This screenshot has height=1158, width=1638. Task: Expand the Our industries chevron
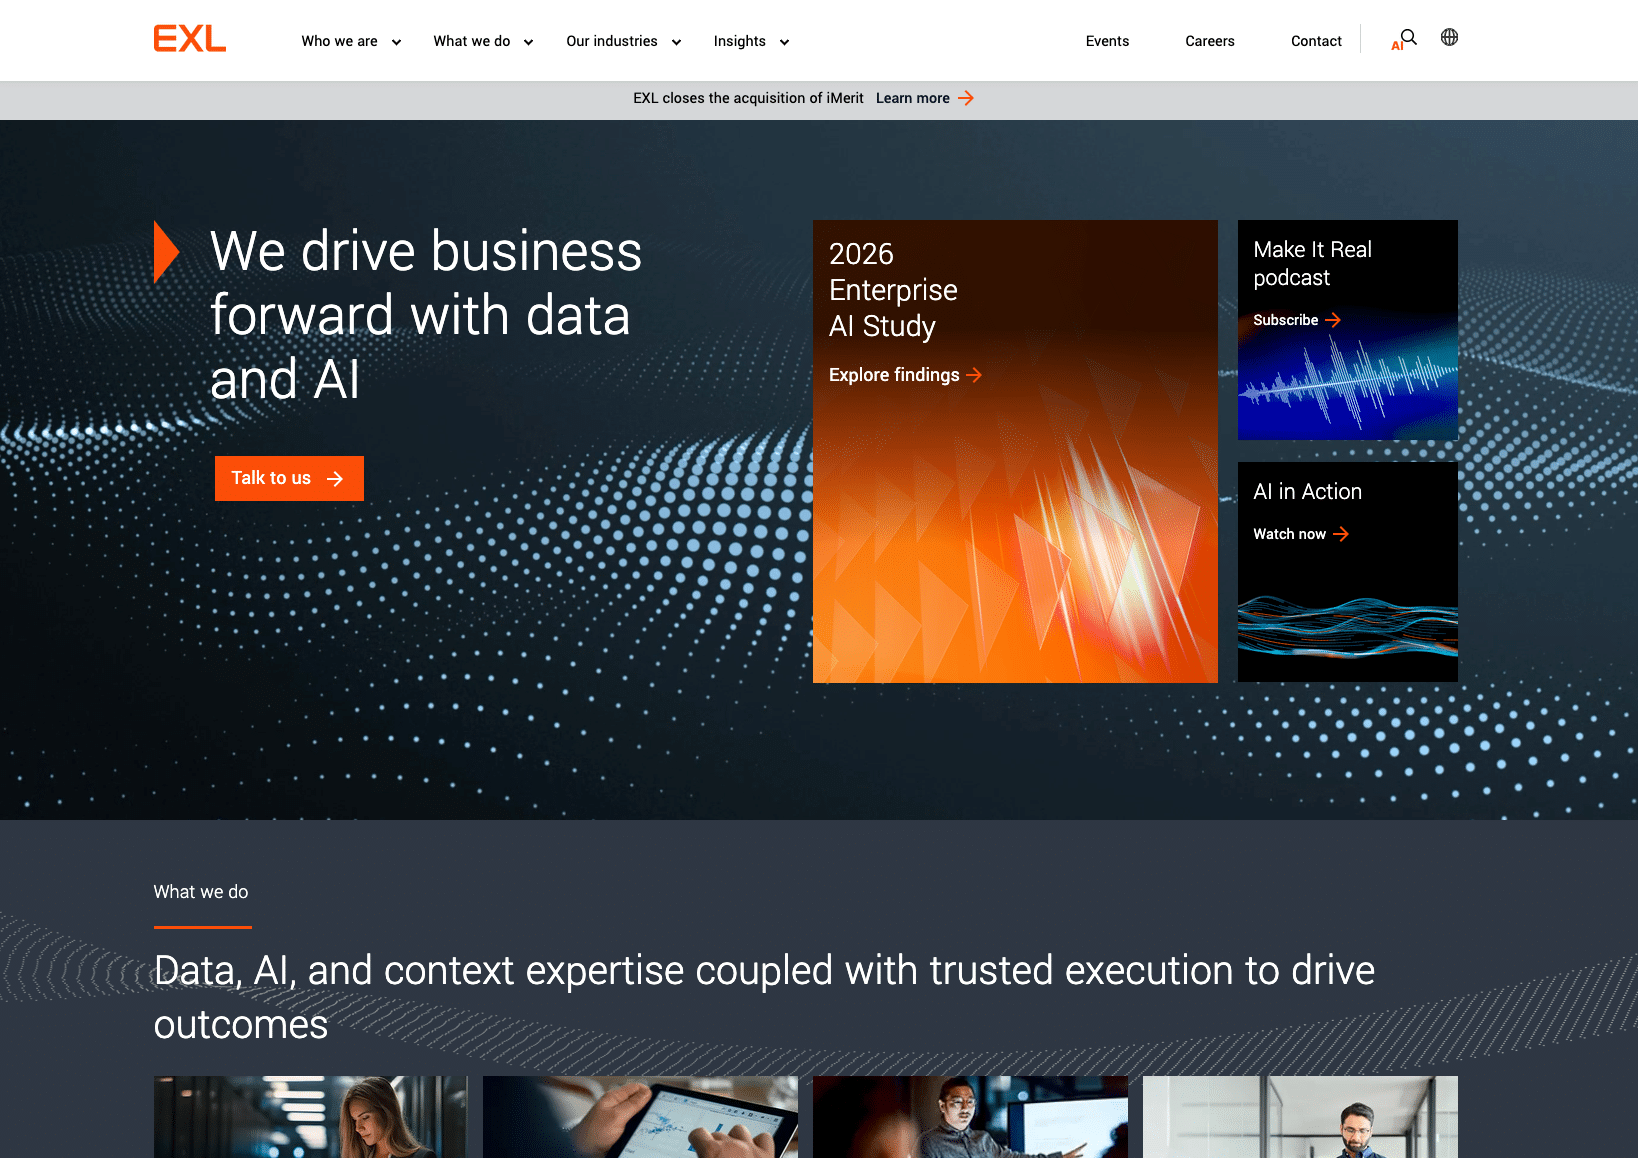[x=676, y=42]
